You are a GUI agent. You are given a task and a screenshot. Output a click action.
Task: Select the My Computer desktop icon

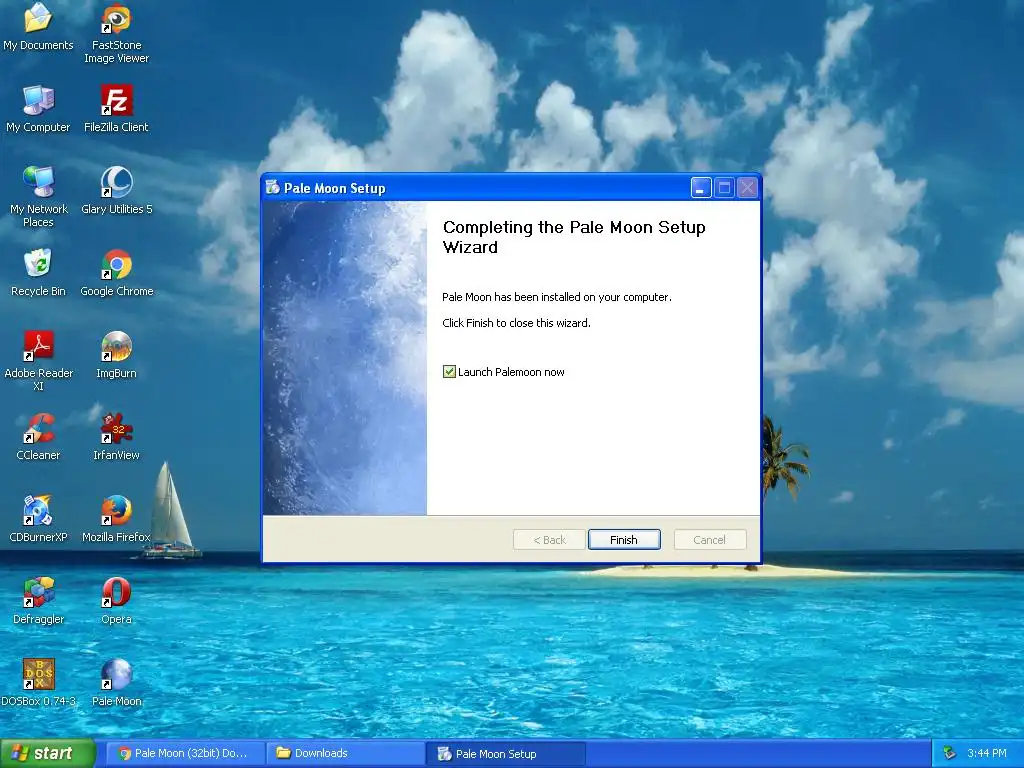coord(38,109)
